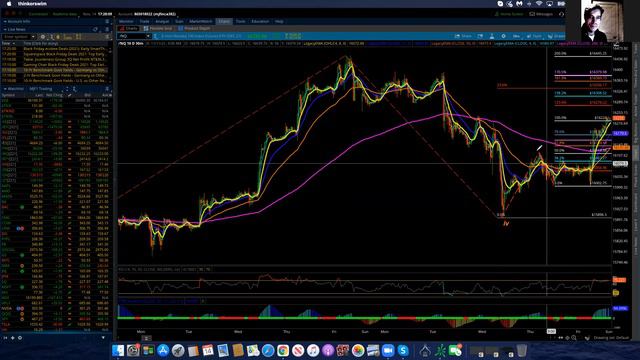The height and width of the screenshot is (360, 640).
Task: Click the flask studies icon in the chart toolbar
Action: 492,36
